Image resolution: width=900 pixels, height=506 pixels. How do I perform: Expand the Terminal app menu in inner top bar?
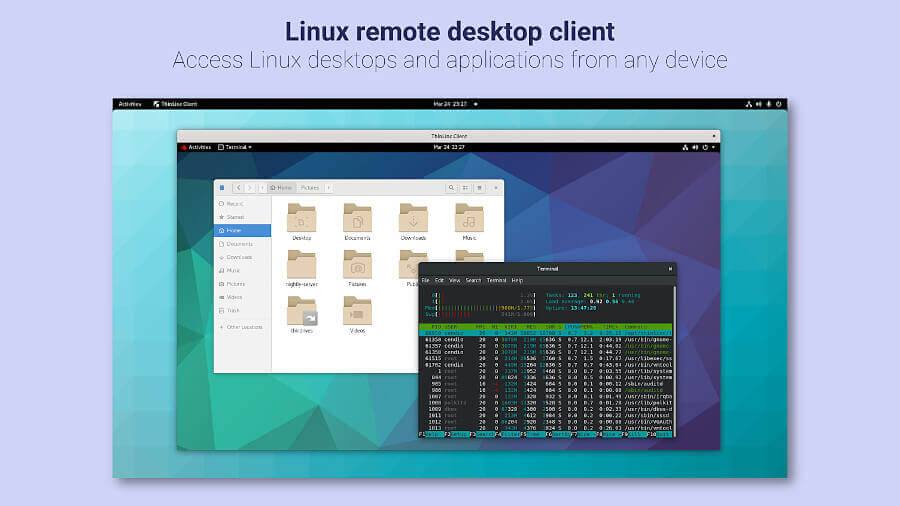tap(236, 147)
